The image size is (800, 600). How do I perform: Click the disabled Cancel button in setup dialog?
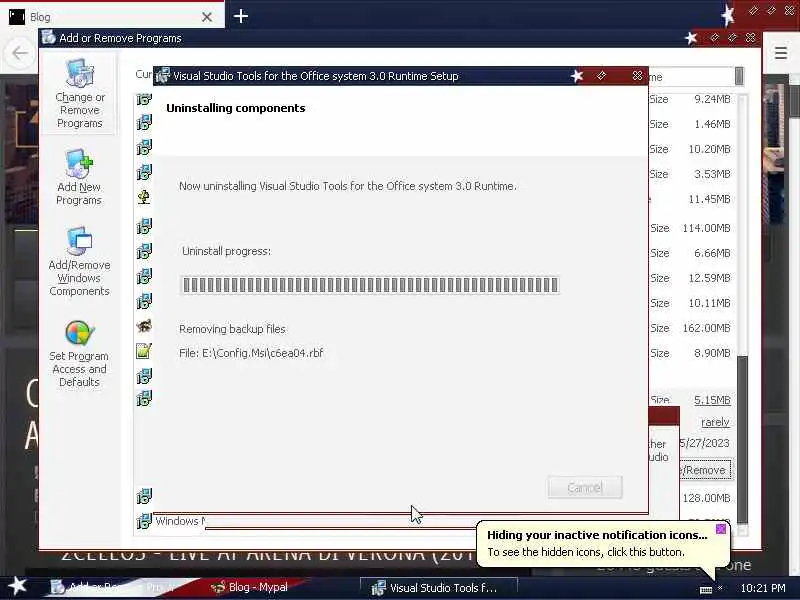coord(585,488)
